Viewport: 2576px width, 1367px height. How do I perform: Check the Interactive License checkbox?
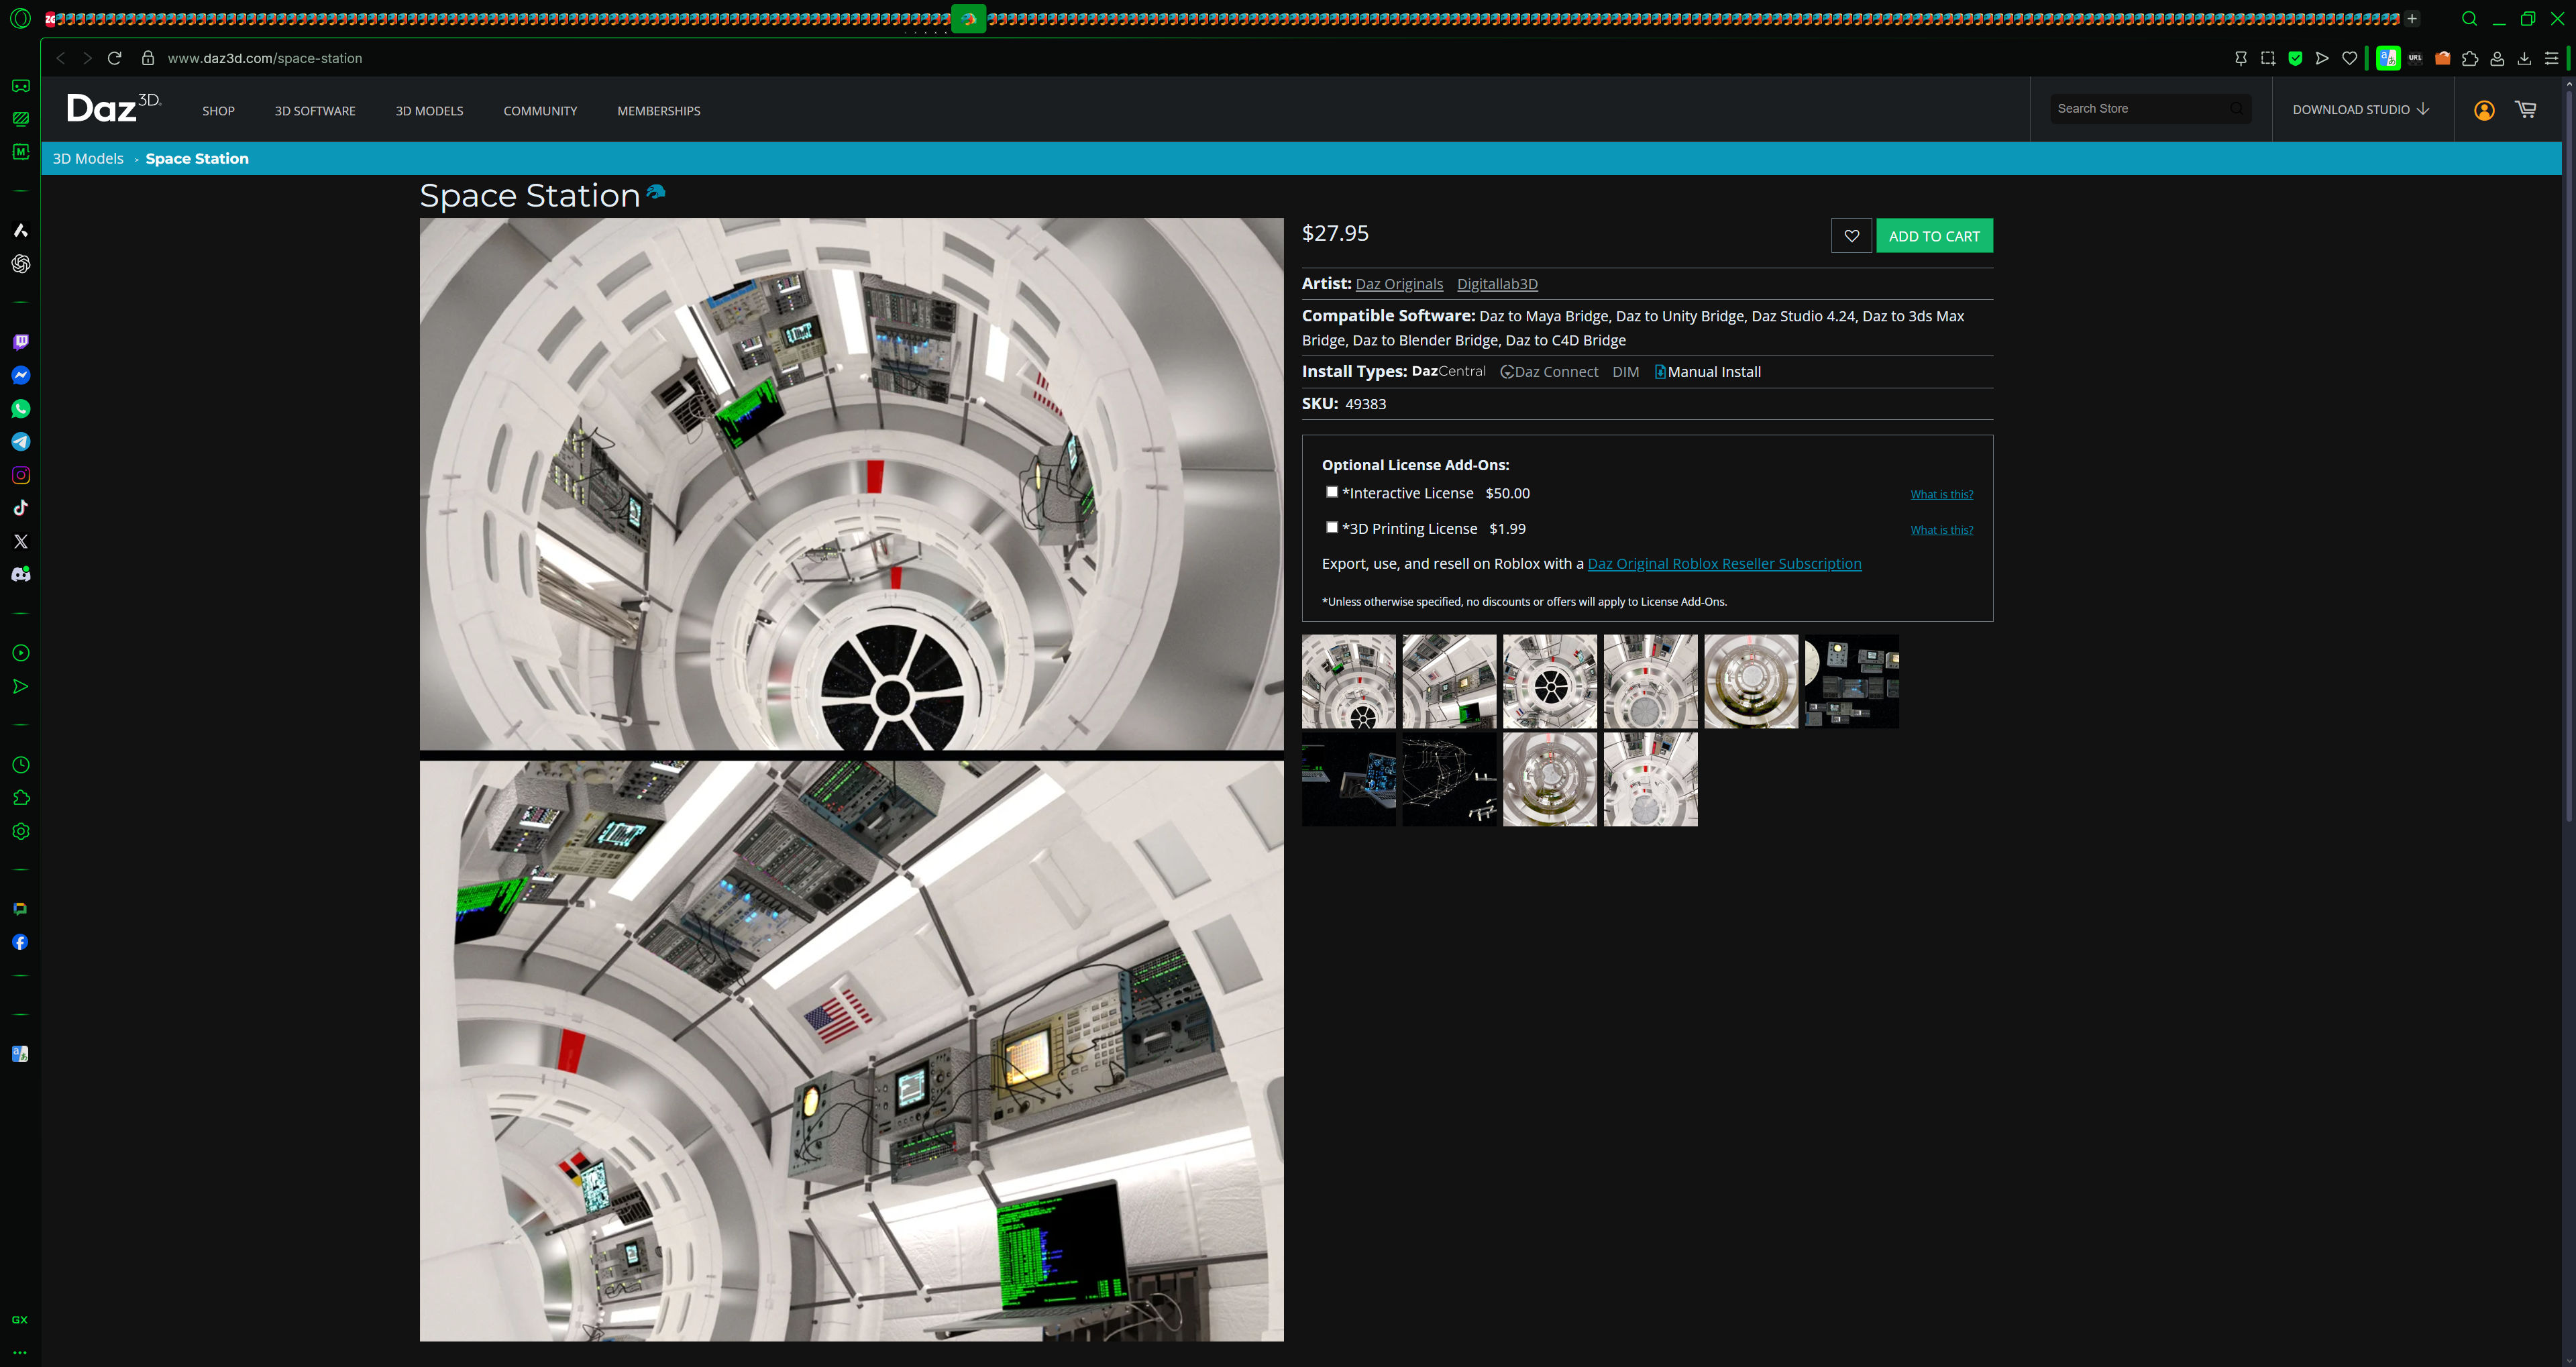(x=1332, y=492)
